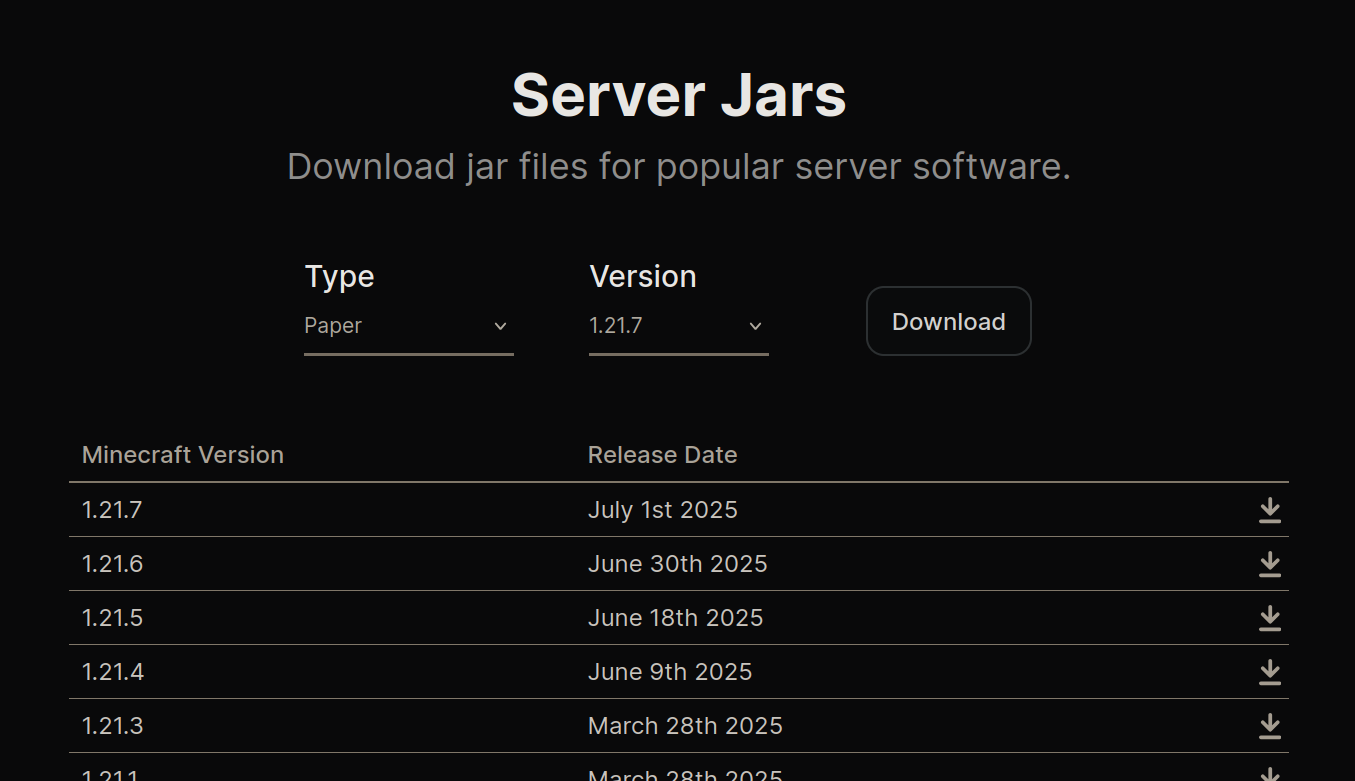Select the June 9th 2025 date
This screenshot has width=1355, height=781.
[670, 672]
